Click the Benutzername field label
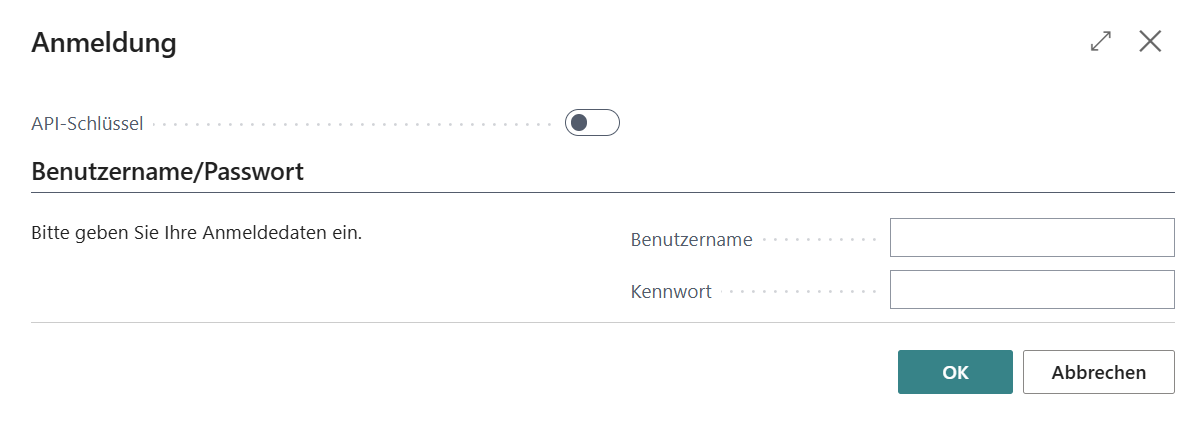Viewport: 1204px width, 424px height. tap(691, 240)
